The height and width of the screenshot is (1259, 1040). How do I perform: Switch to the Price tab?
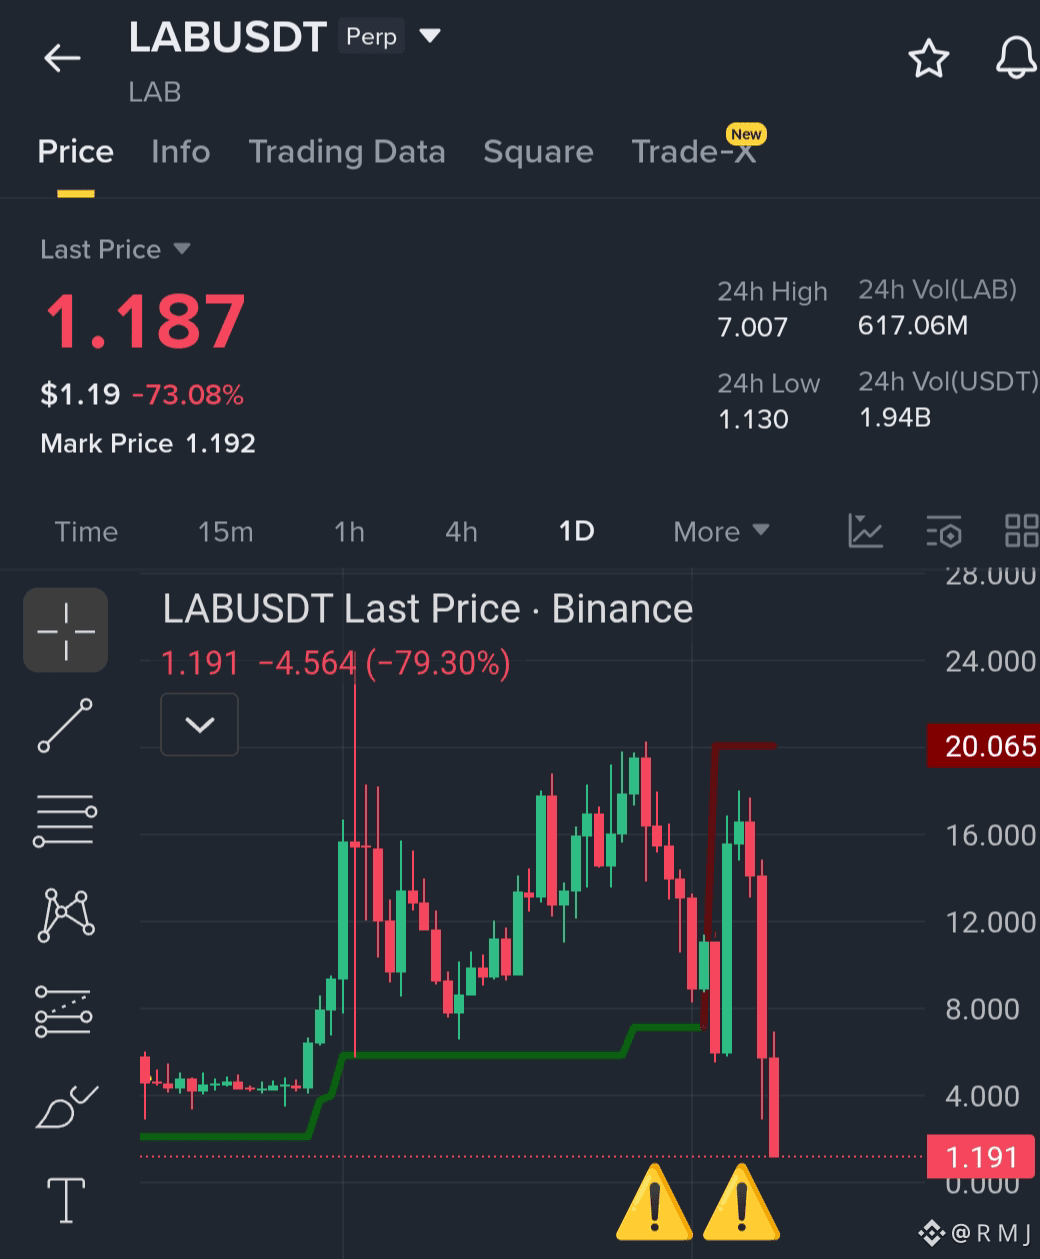click(75, 152)
